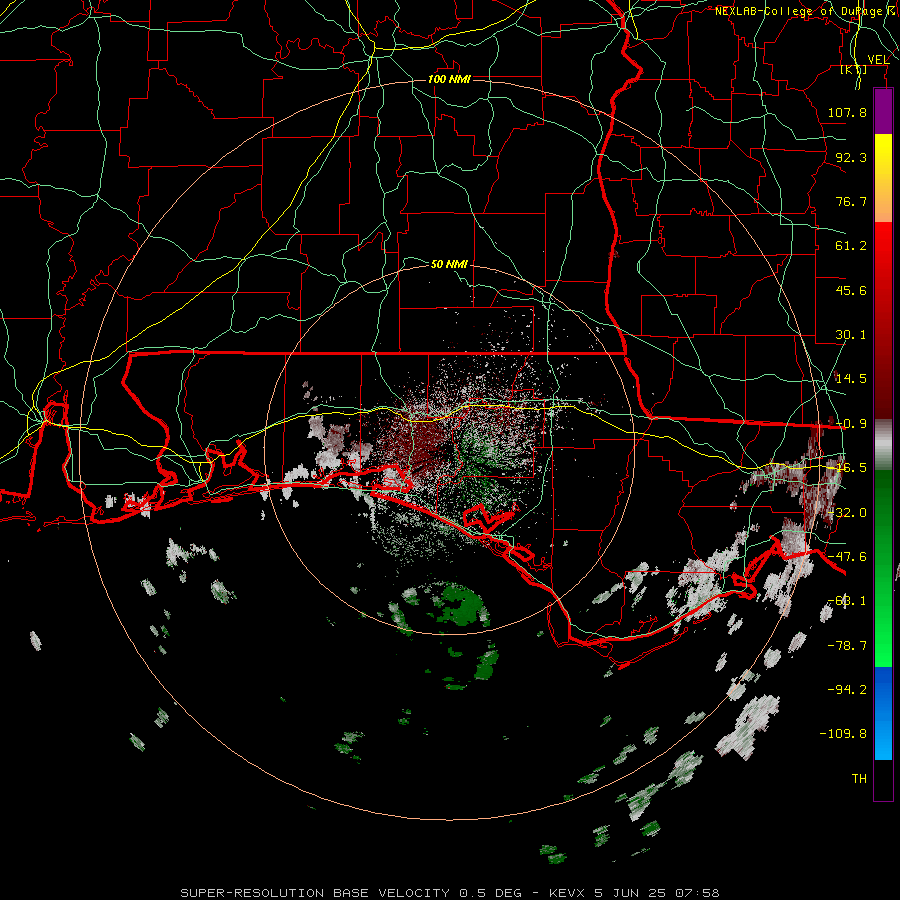
Task: Click the 100 NMI range ring label
Action: pyautogui.click(x=449, y=79)
